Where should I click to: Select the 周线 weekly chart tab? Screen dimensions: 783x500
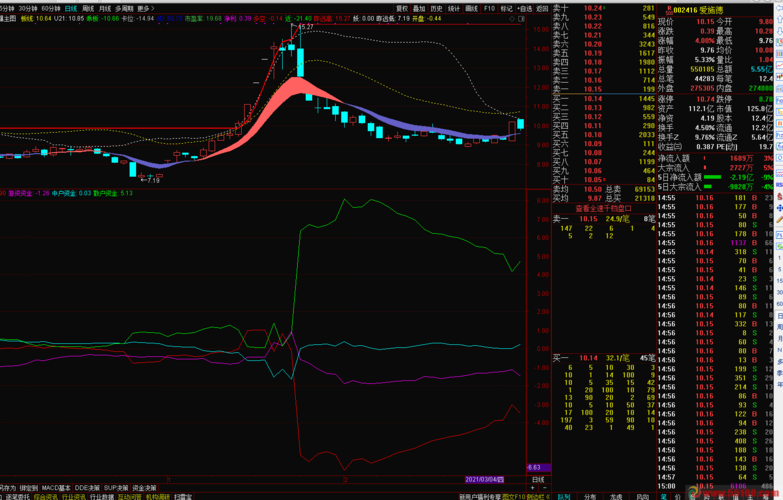(88, 8)
